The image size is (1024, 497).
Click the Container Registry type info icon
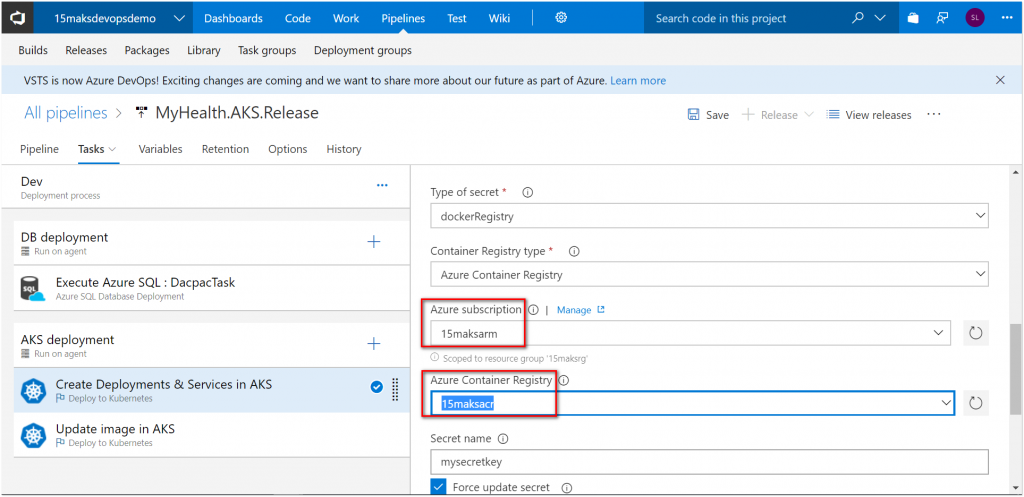coord(575,251)
